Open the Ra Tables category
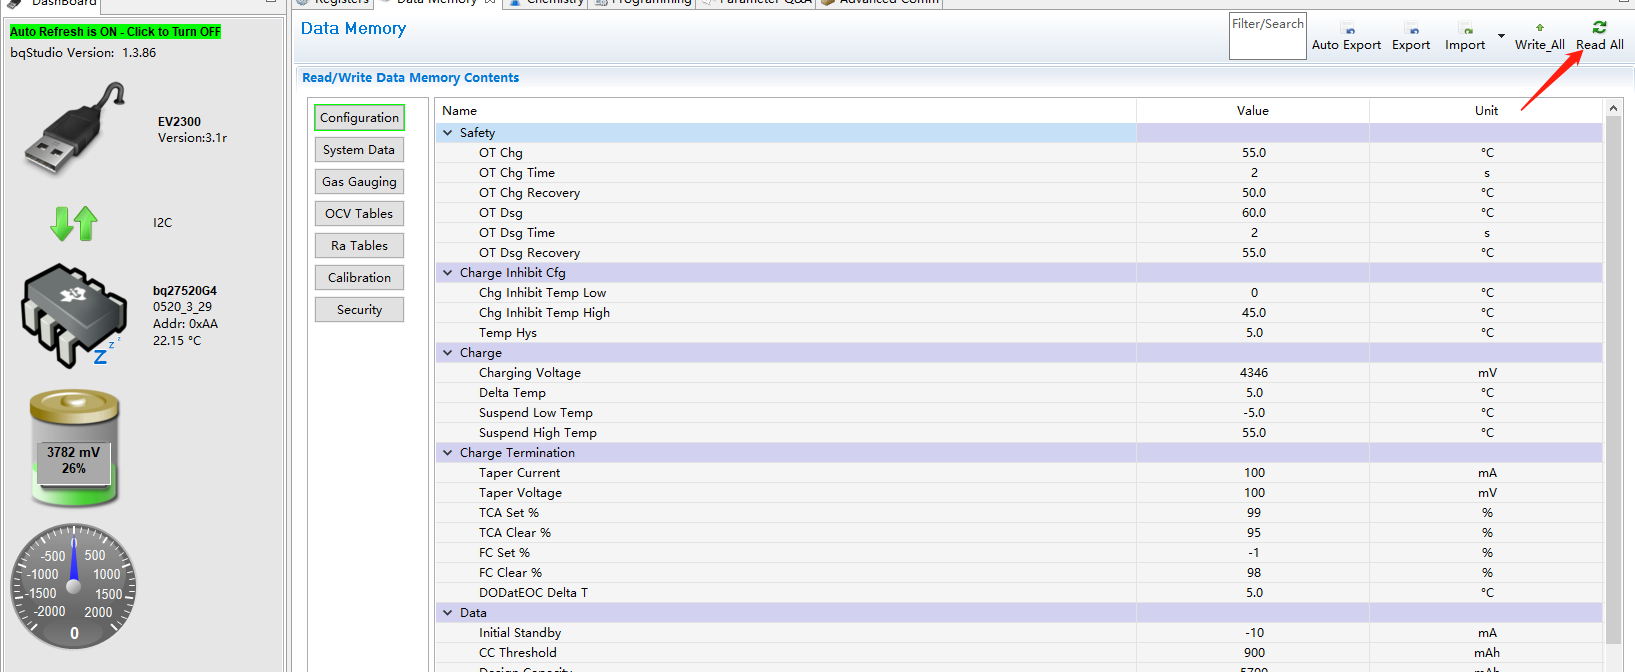 (x=359, y=246)
